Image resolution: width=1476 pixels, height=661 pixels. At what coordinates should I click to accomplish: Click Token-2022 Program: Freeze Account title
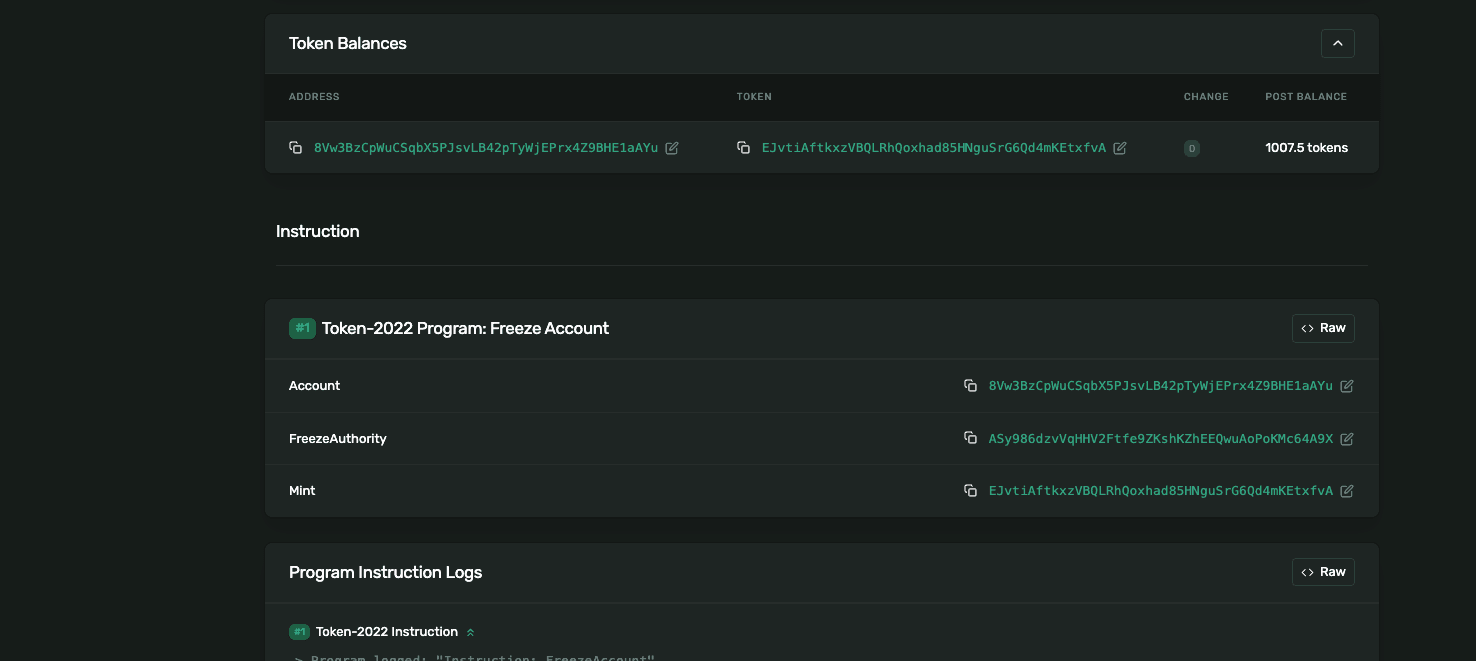(465, 328)
